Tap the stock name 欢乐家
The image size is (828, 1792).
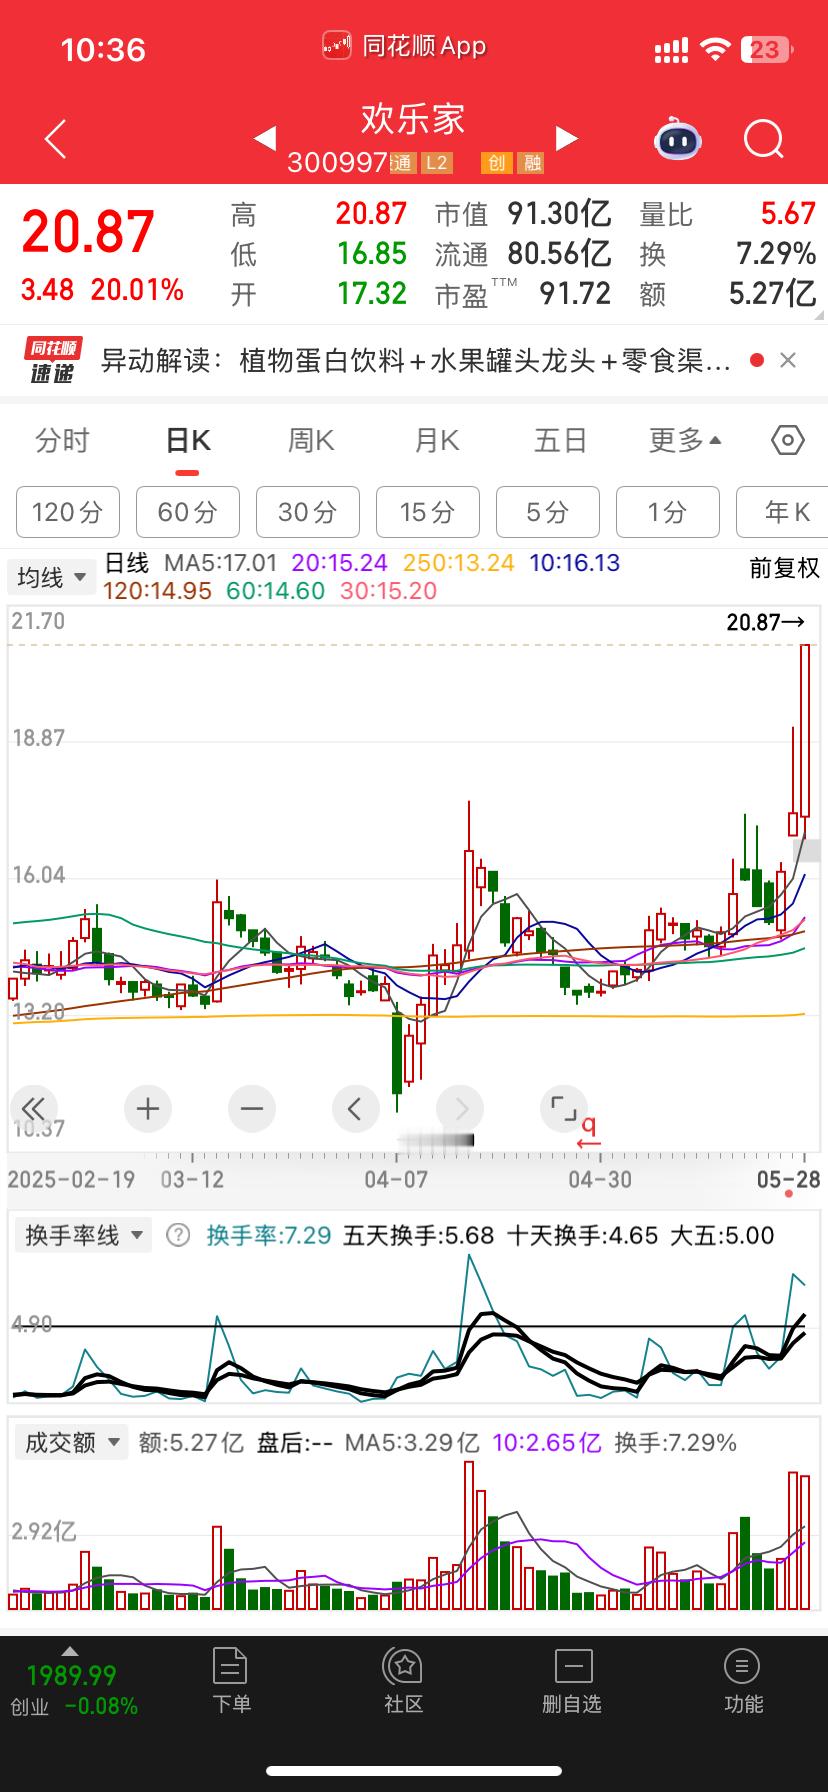413,120
